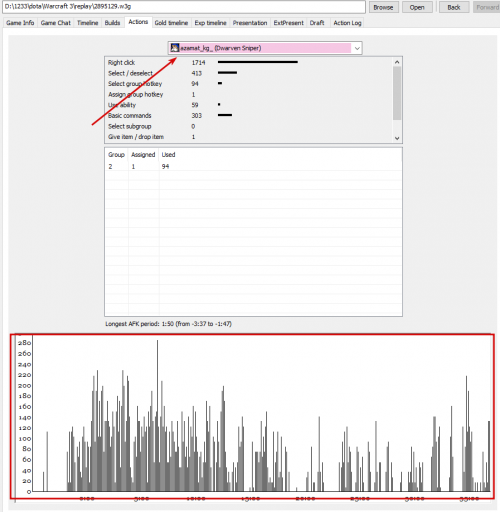This screenshot has width=500, height=512.
Task: Click the Used value 94 cell
Action: [165, 166]
